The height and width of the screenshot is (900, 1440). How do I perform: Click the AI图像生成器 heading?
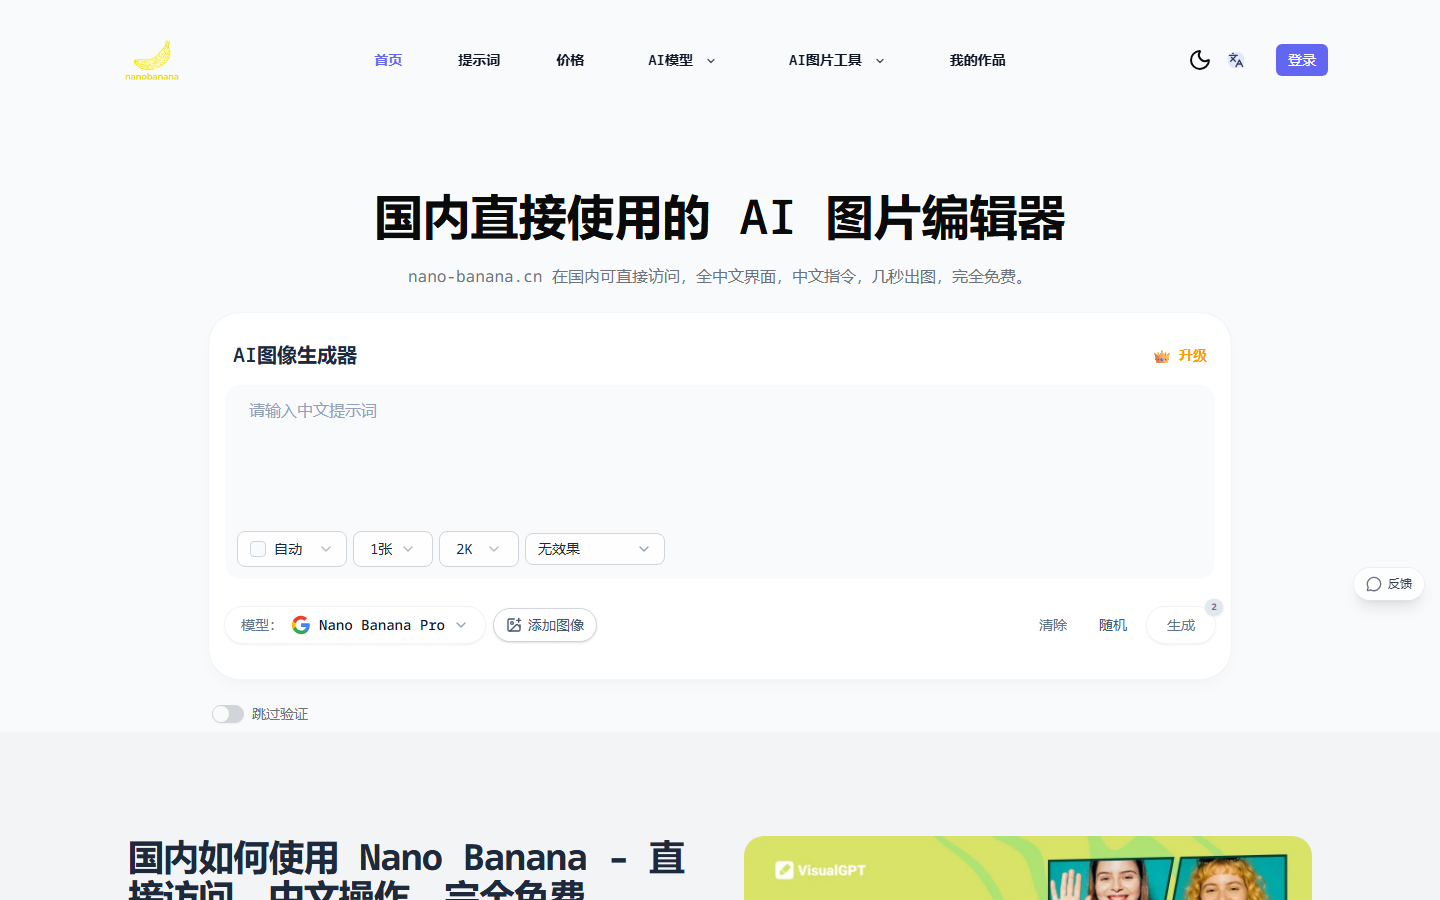tap(295, 356)
